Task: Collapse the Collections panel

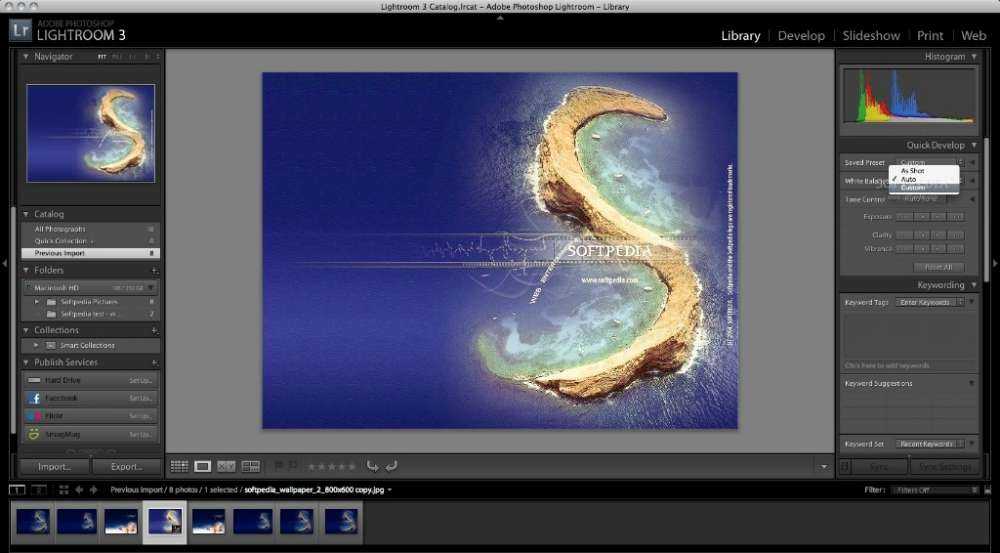Action: (26, 330)
